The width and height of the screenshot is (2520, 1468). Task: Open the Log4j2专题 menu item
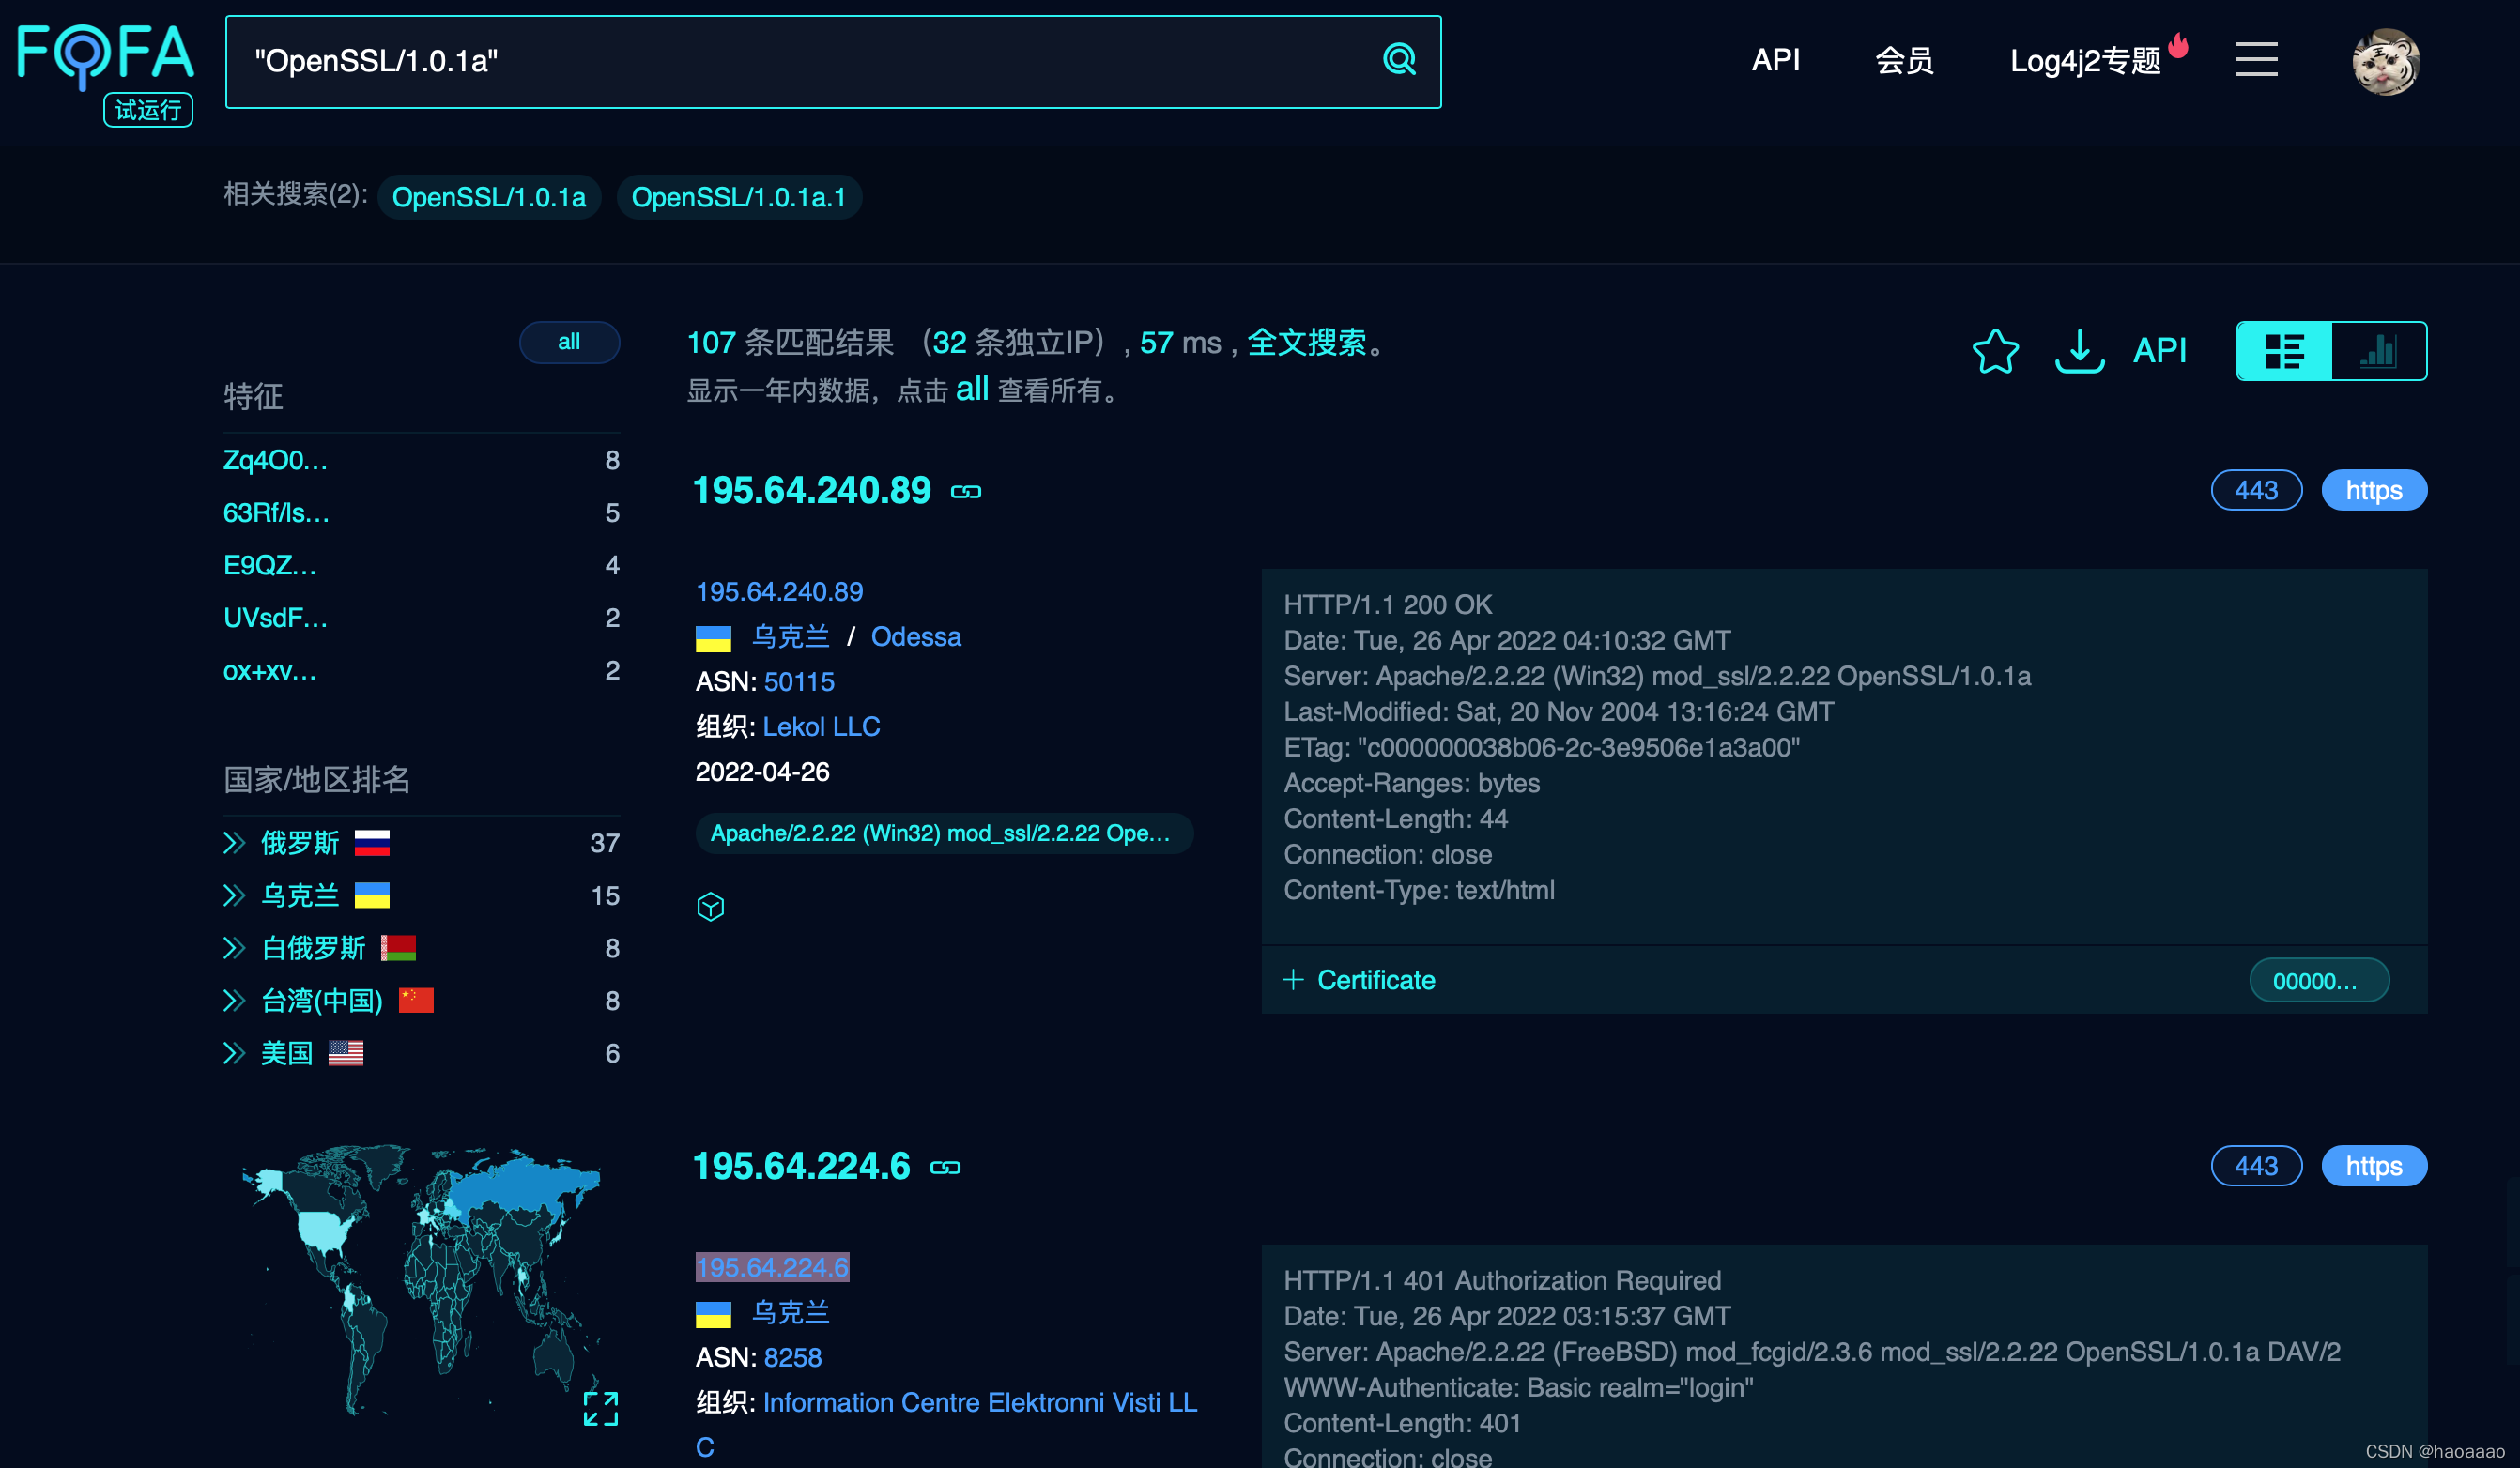click(x=2085, y=60)
